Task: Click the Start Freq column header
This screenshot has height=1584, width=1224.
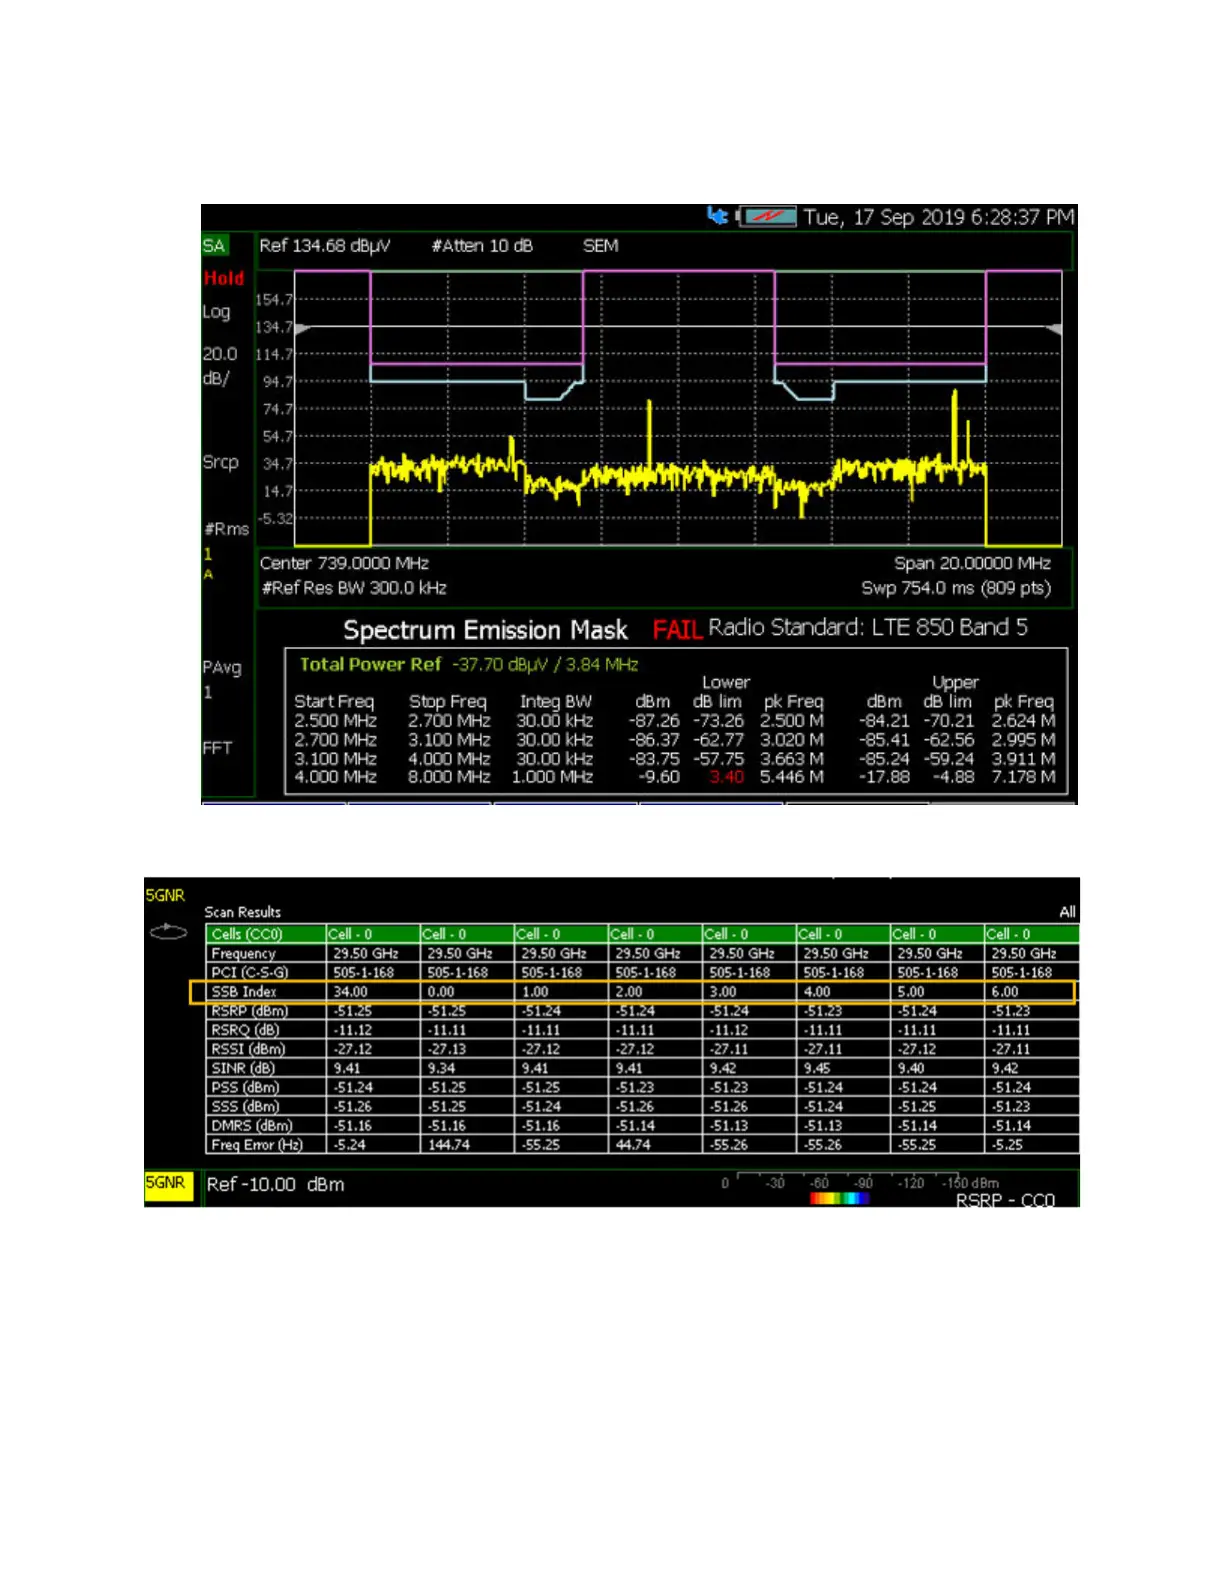Action: [334, 702]
